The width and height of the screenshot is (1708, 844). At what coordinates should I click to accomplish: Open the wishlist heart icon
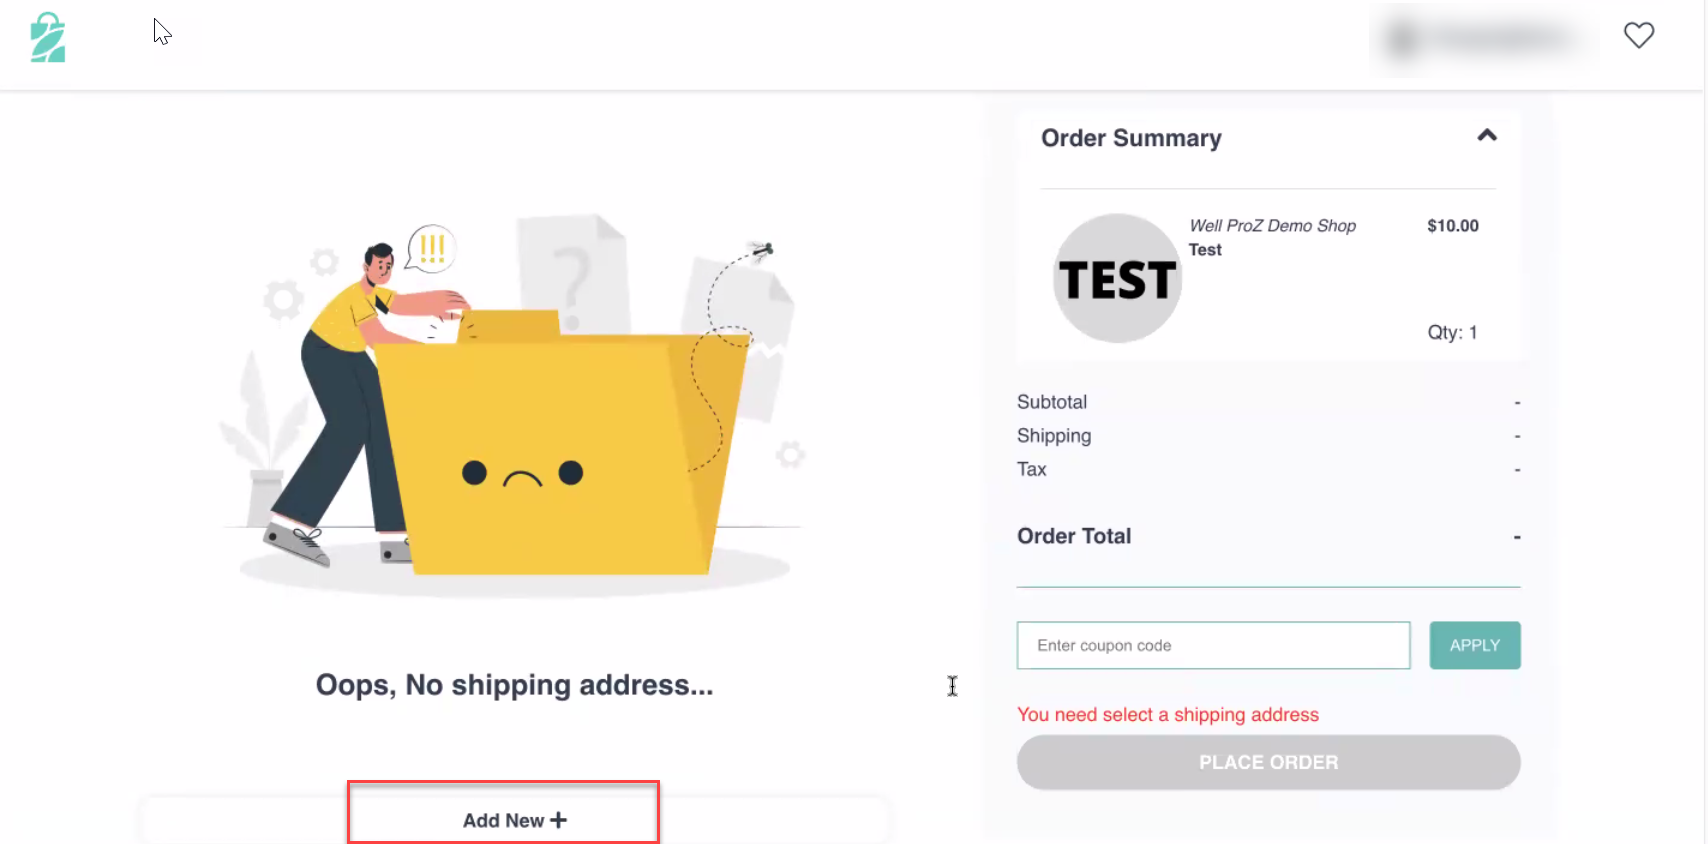click(1638, 35)
